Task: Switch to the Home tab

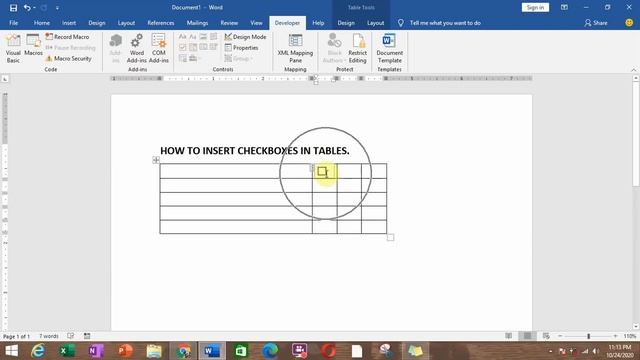Action: pyautogui.click(x=42, y=23)
